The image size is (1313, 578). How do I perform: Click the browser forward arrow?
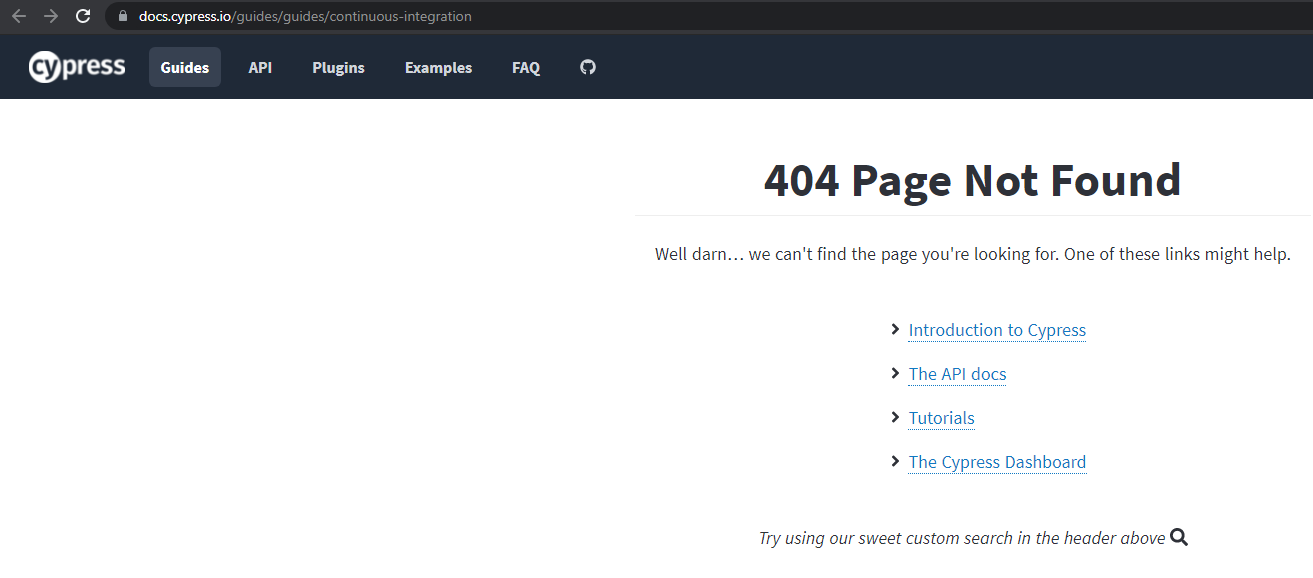click(x=50, y=16)
